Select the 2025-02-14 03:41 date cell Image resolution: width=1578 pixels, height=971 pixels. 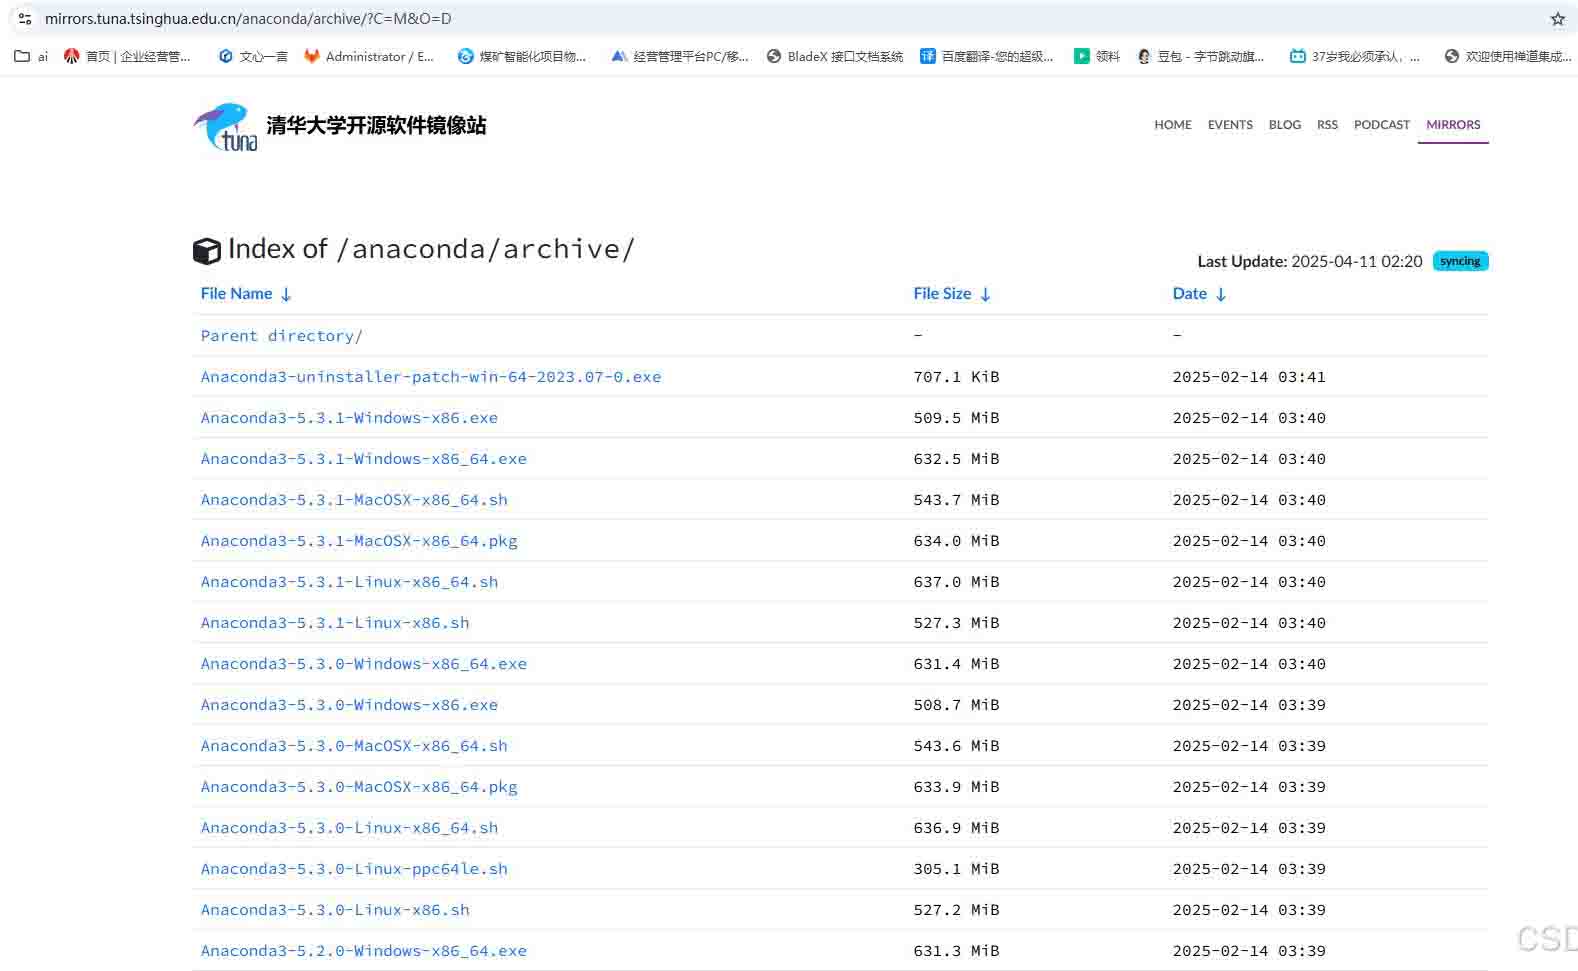point(1249,377)
